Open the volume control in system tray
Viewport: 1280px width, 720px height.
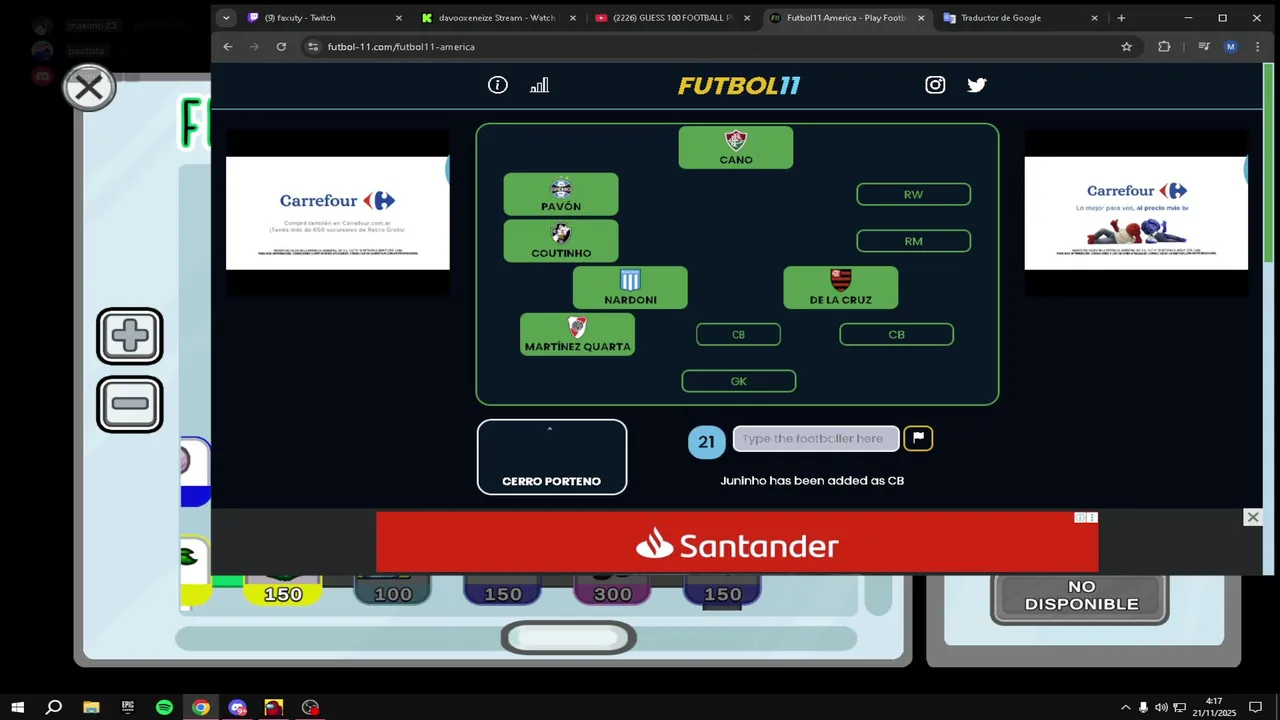coord(1161,707)
